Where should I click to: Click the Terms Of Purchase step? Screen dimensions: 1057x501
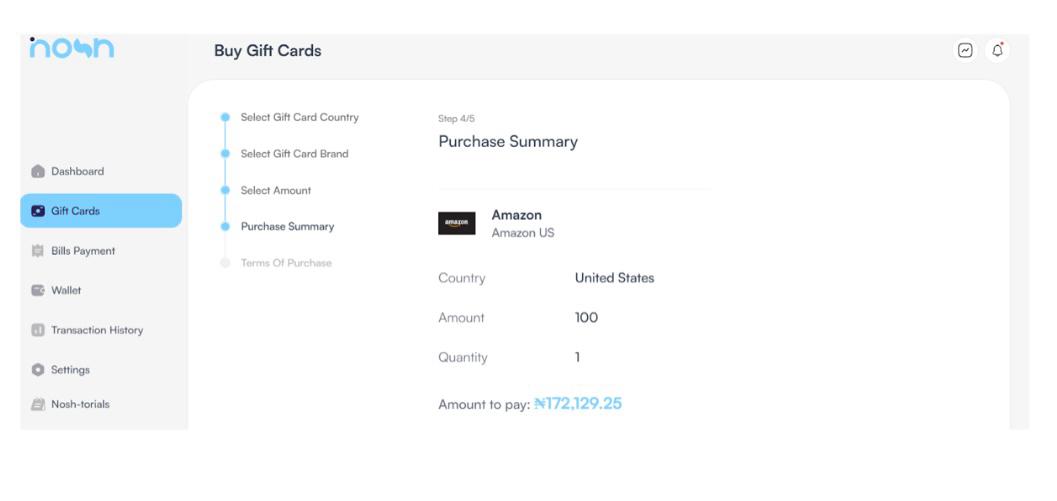pyautogui.click(x=285, y=263)
